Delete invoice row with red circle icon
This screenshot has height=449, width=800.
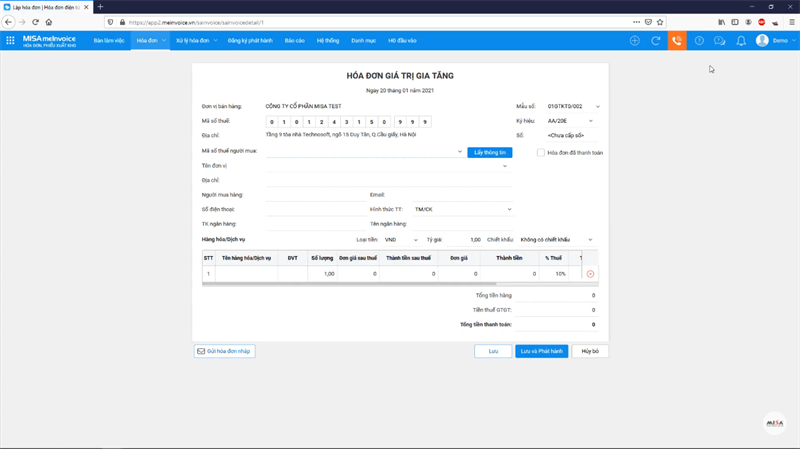(590, 273)
